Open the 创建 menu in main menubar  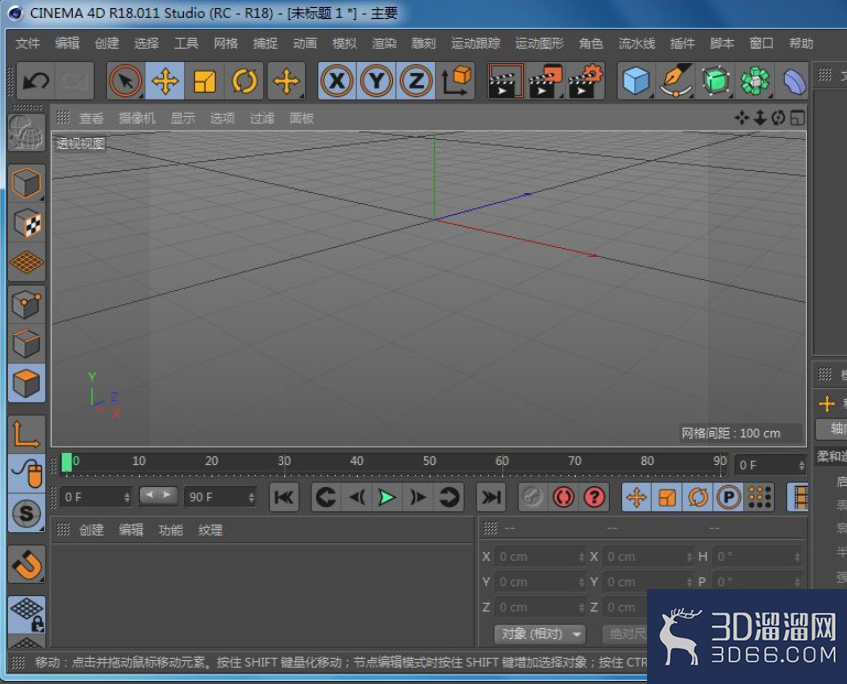point(106,43)
